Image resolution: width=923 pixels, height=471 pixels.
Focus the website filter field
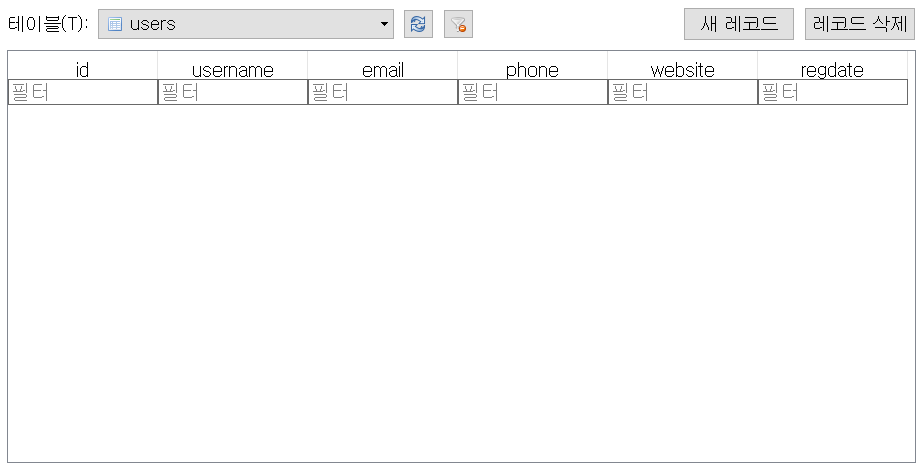(683, 92)
